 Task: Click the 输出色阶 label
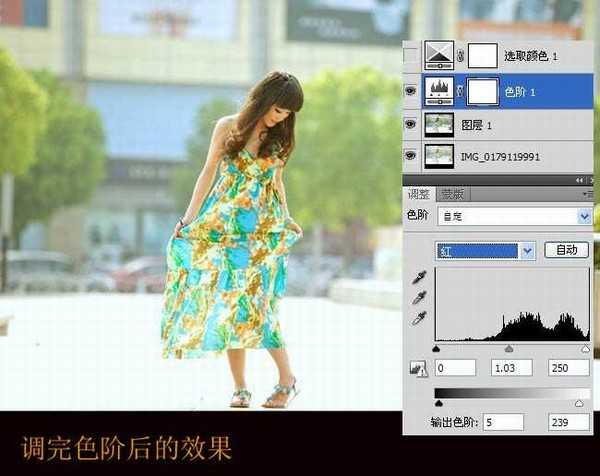click(x=454, y=422)
